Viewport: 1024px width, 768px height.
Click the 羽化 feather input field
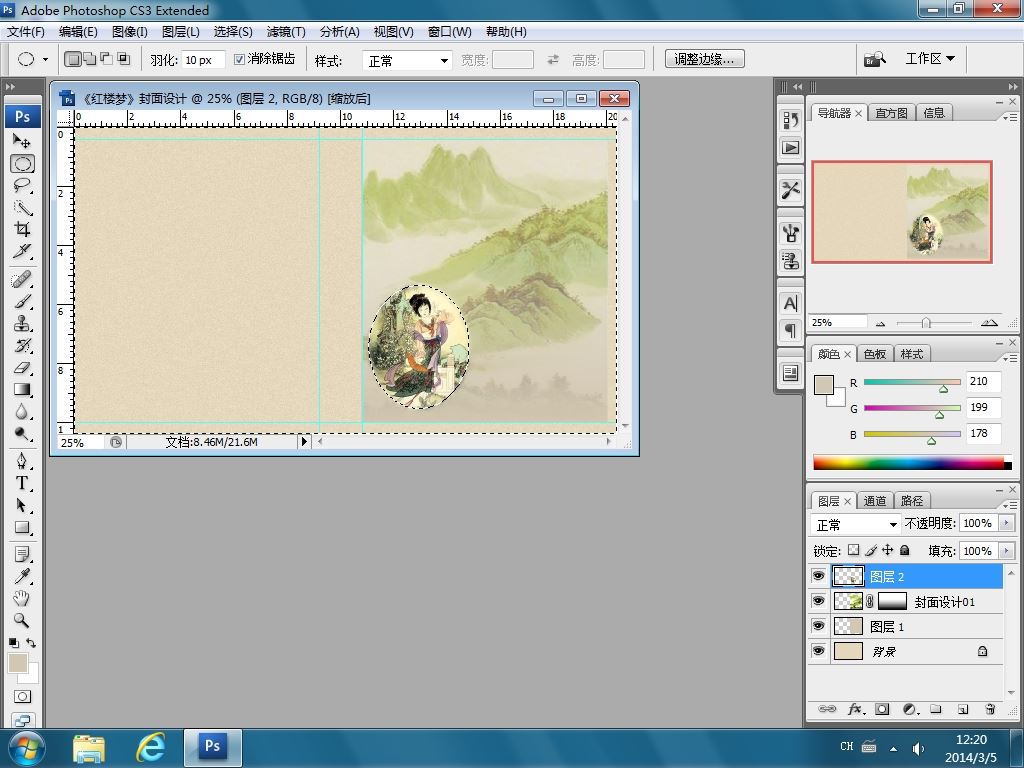click(x=203, y=60)
